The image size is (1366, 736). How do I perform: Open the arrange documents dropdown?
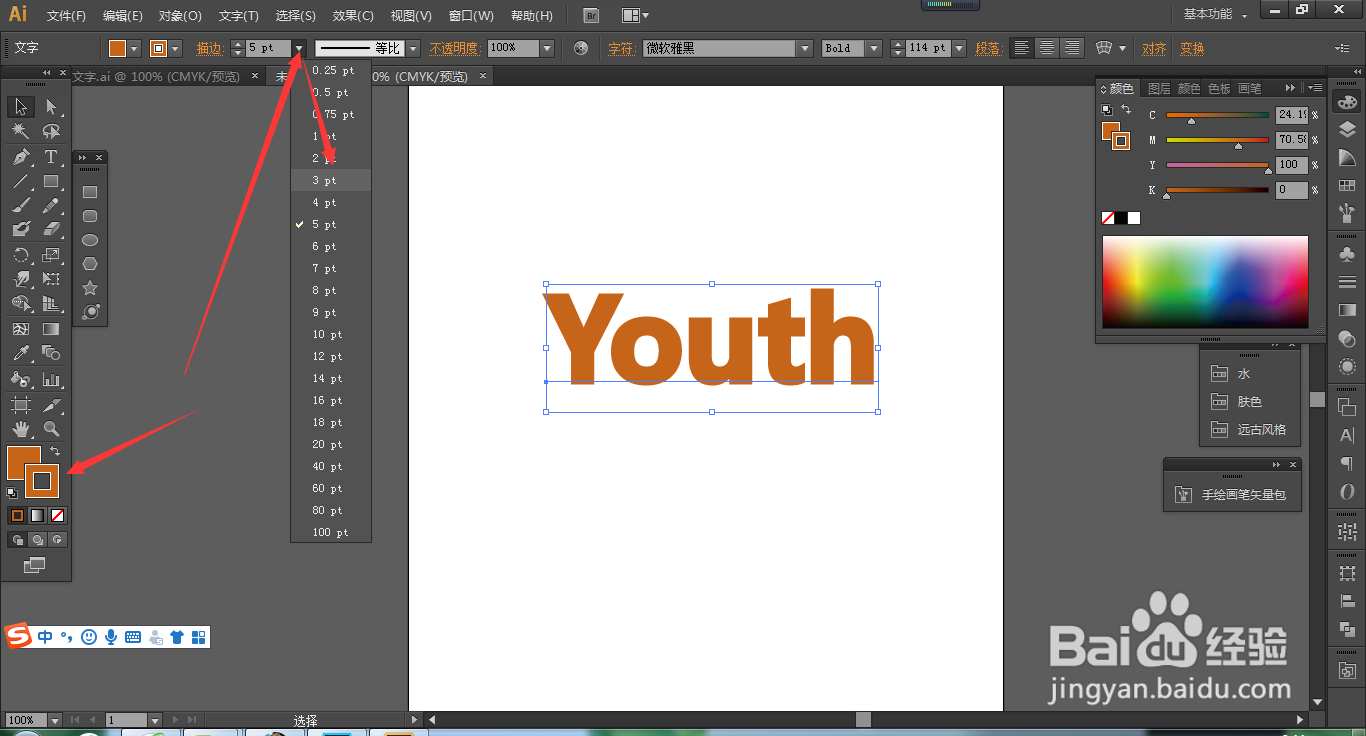pyautogui.click(x=635, y=15)
